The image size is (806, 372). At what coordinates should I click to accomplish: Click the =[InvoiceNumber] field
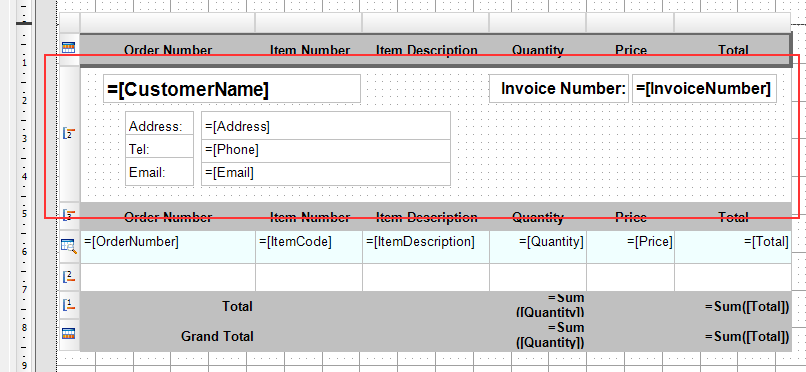pyautogui.click(x=704, y=89)
